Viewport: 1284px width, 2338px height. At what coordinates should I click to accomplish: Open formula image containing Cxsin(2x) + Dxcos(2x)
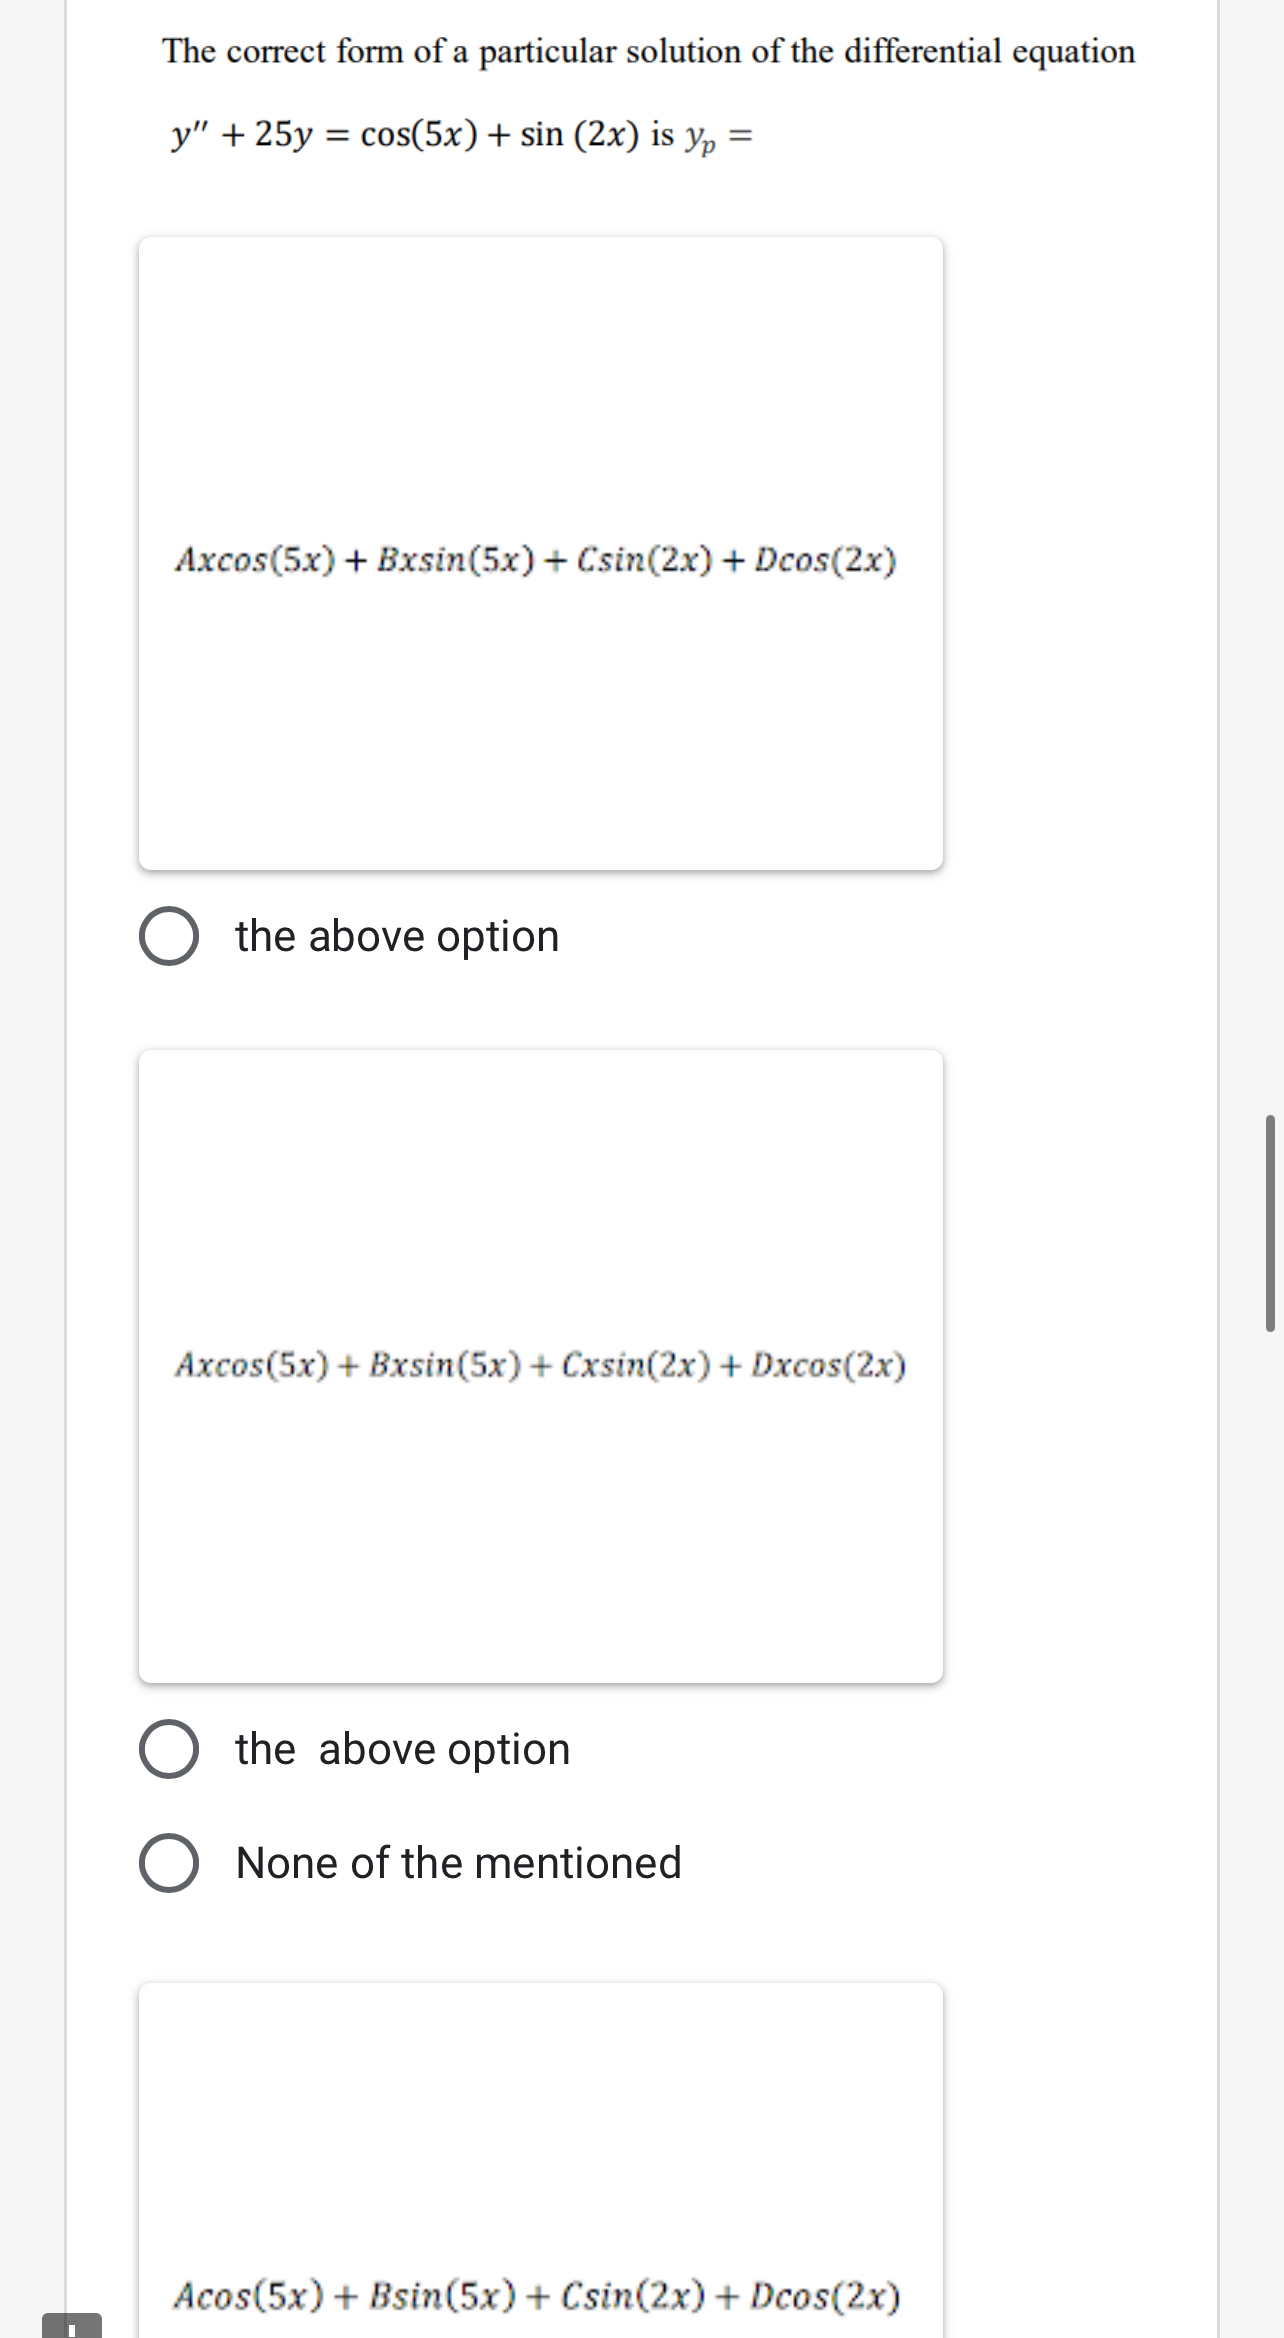(540, 1366)
